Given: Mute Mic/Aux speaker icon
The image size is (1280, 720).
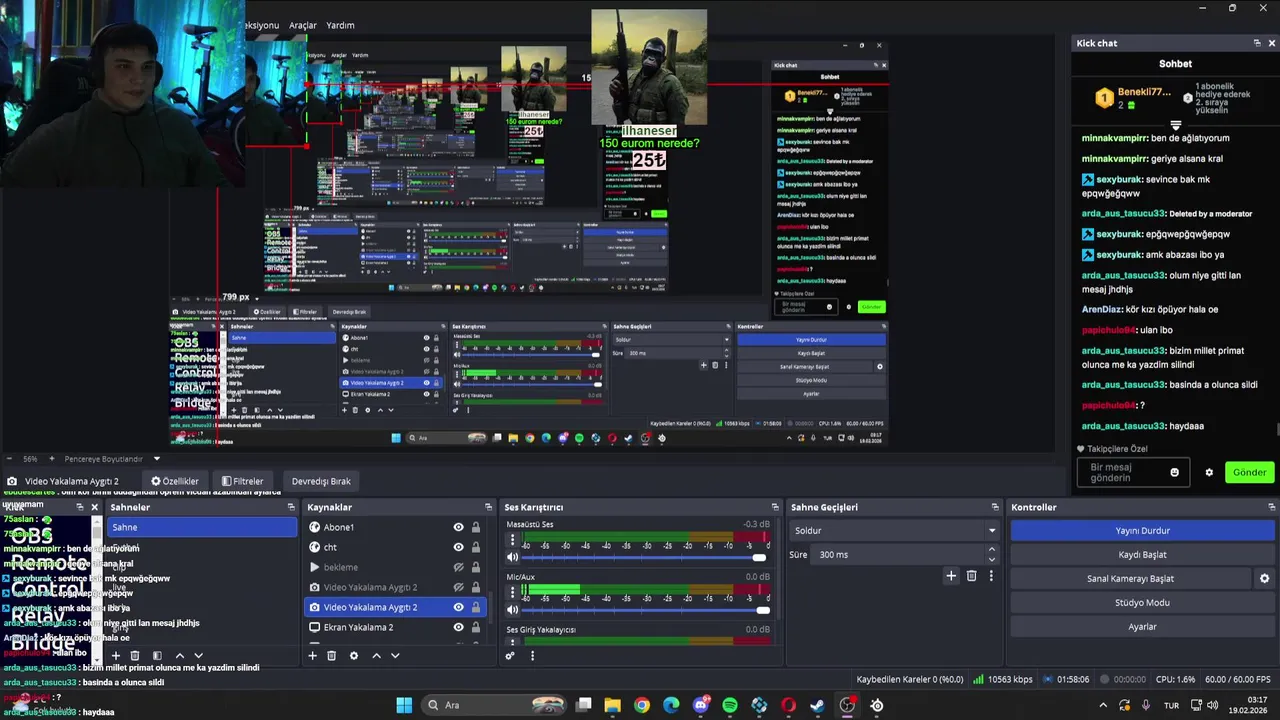Looking at the screenshot, I should coord(513,609).
